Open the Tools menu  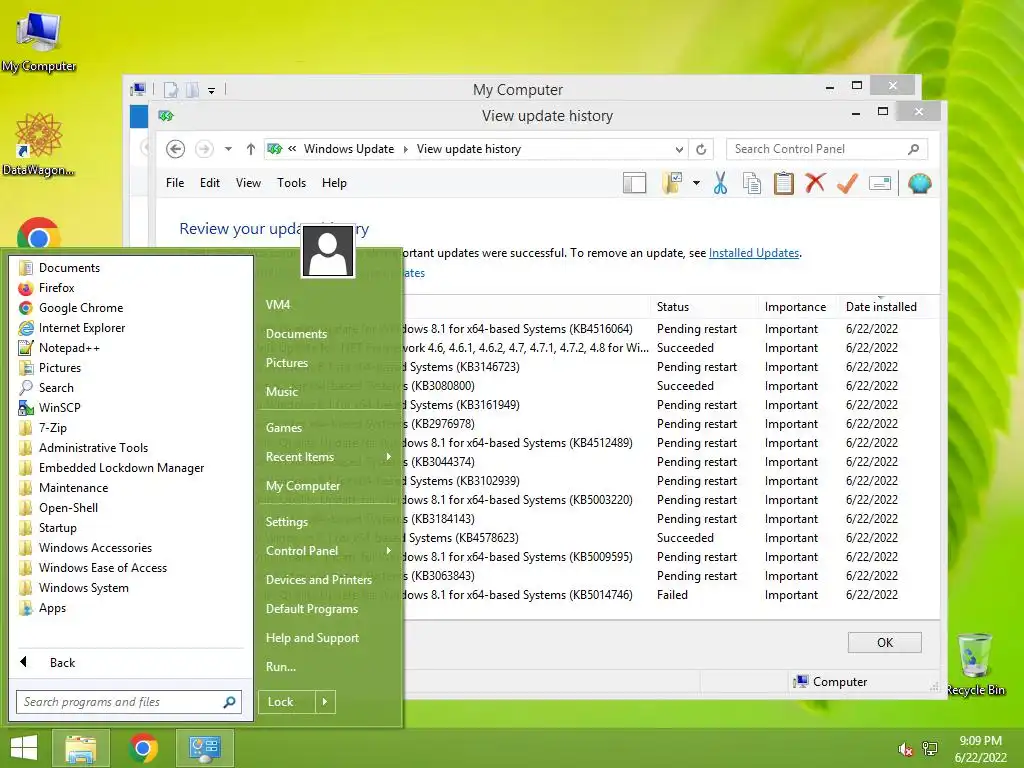click(x=291, y=184)
